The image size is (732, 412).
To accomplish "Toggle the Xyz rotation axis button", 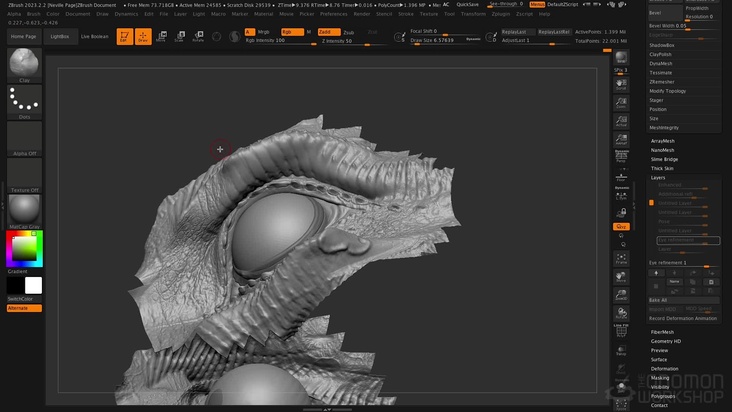I will click(x=621, y=227).
